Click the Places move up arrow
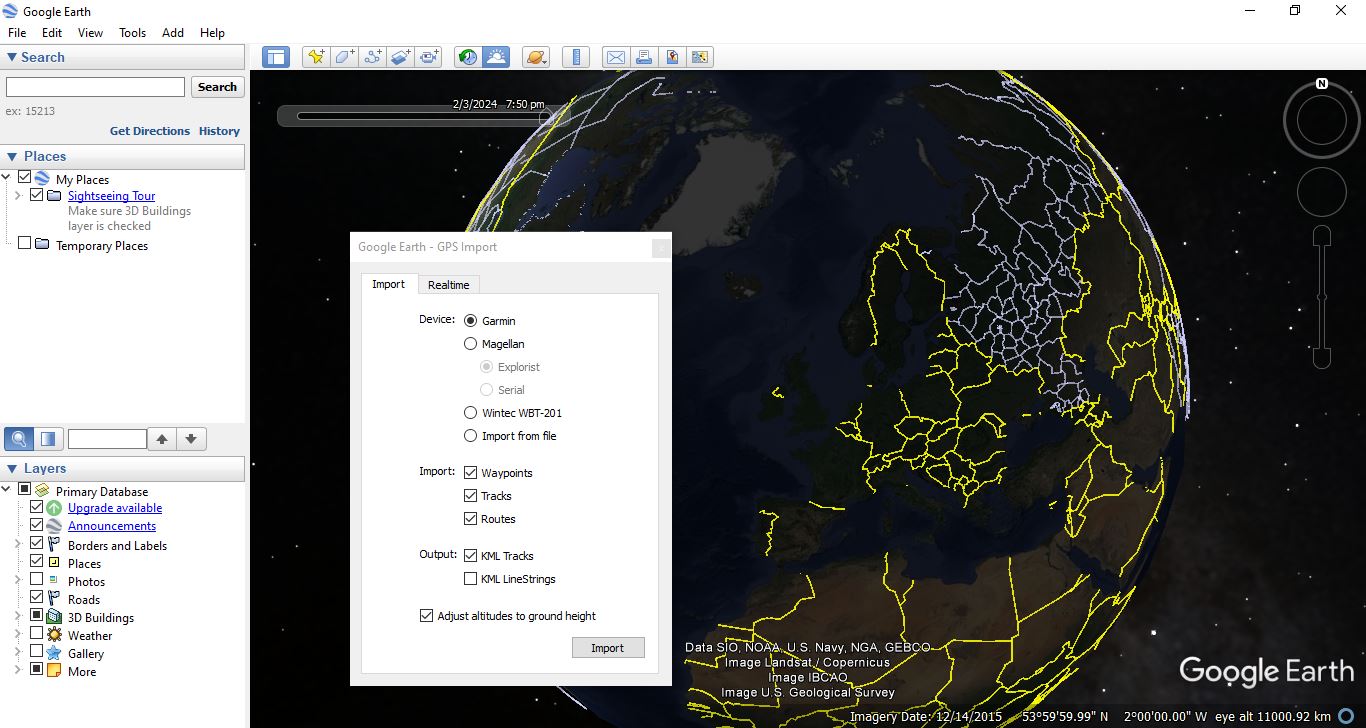1366x728 pixels. 162,438
